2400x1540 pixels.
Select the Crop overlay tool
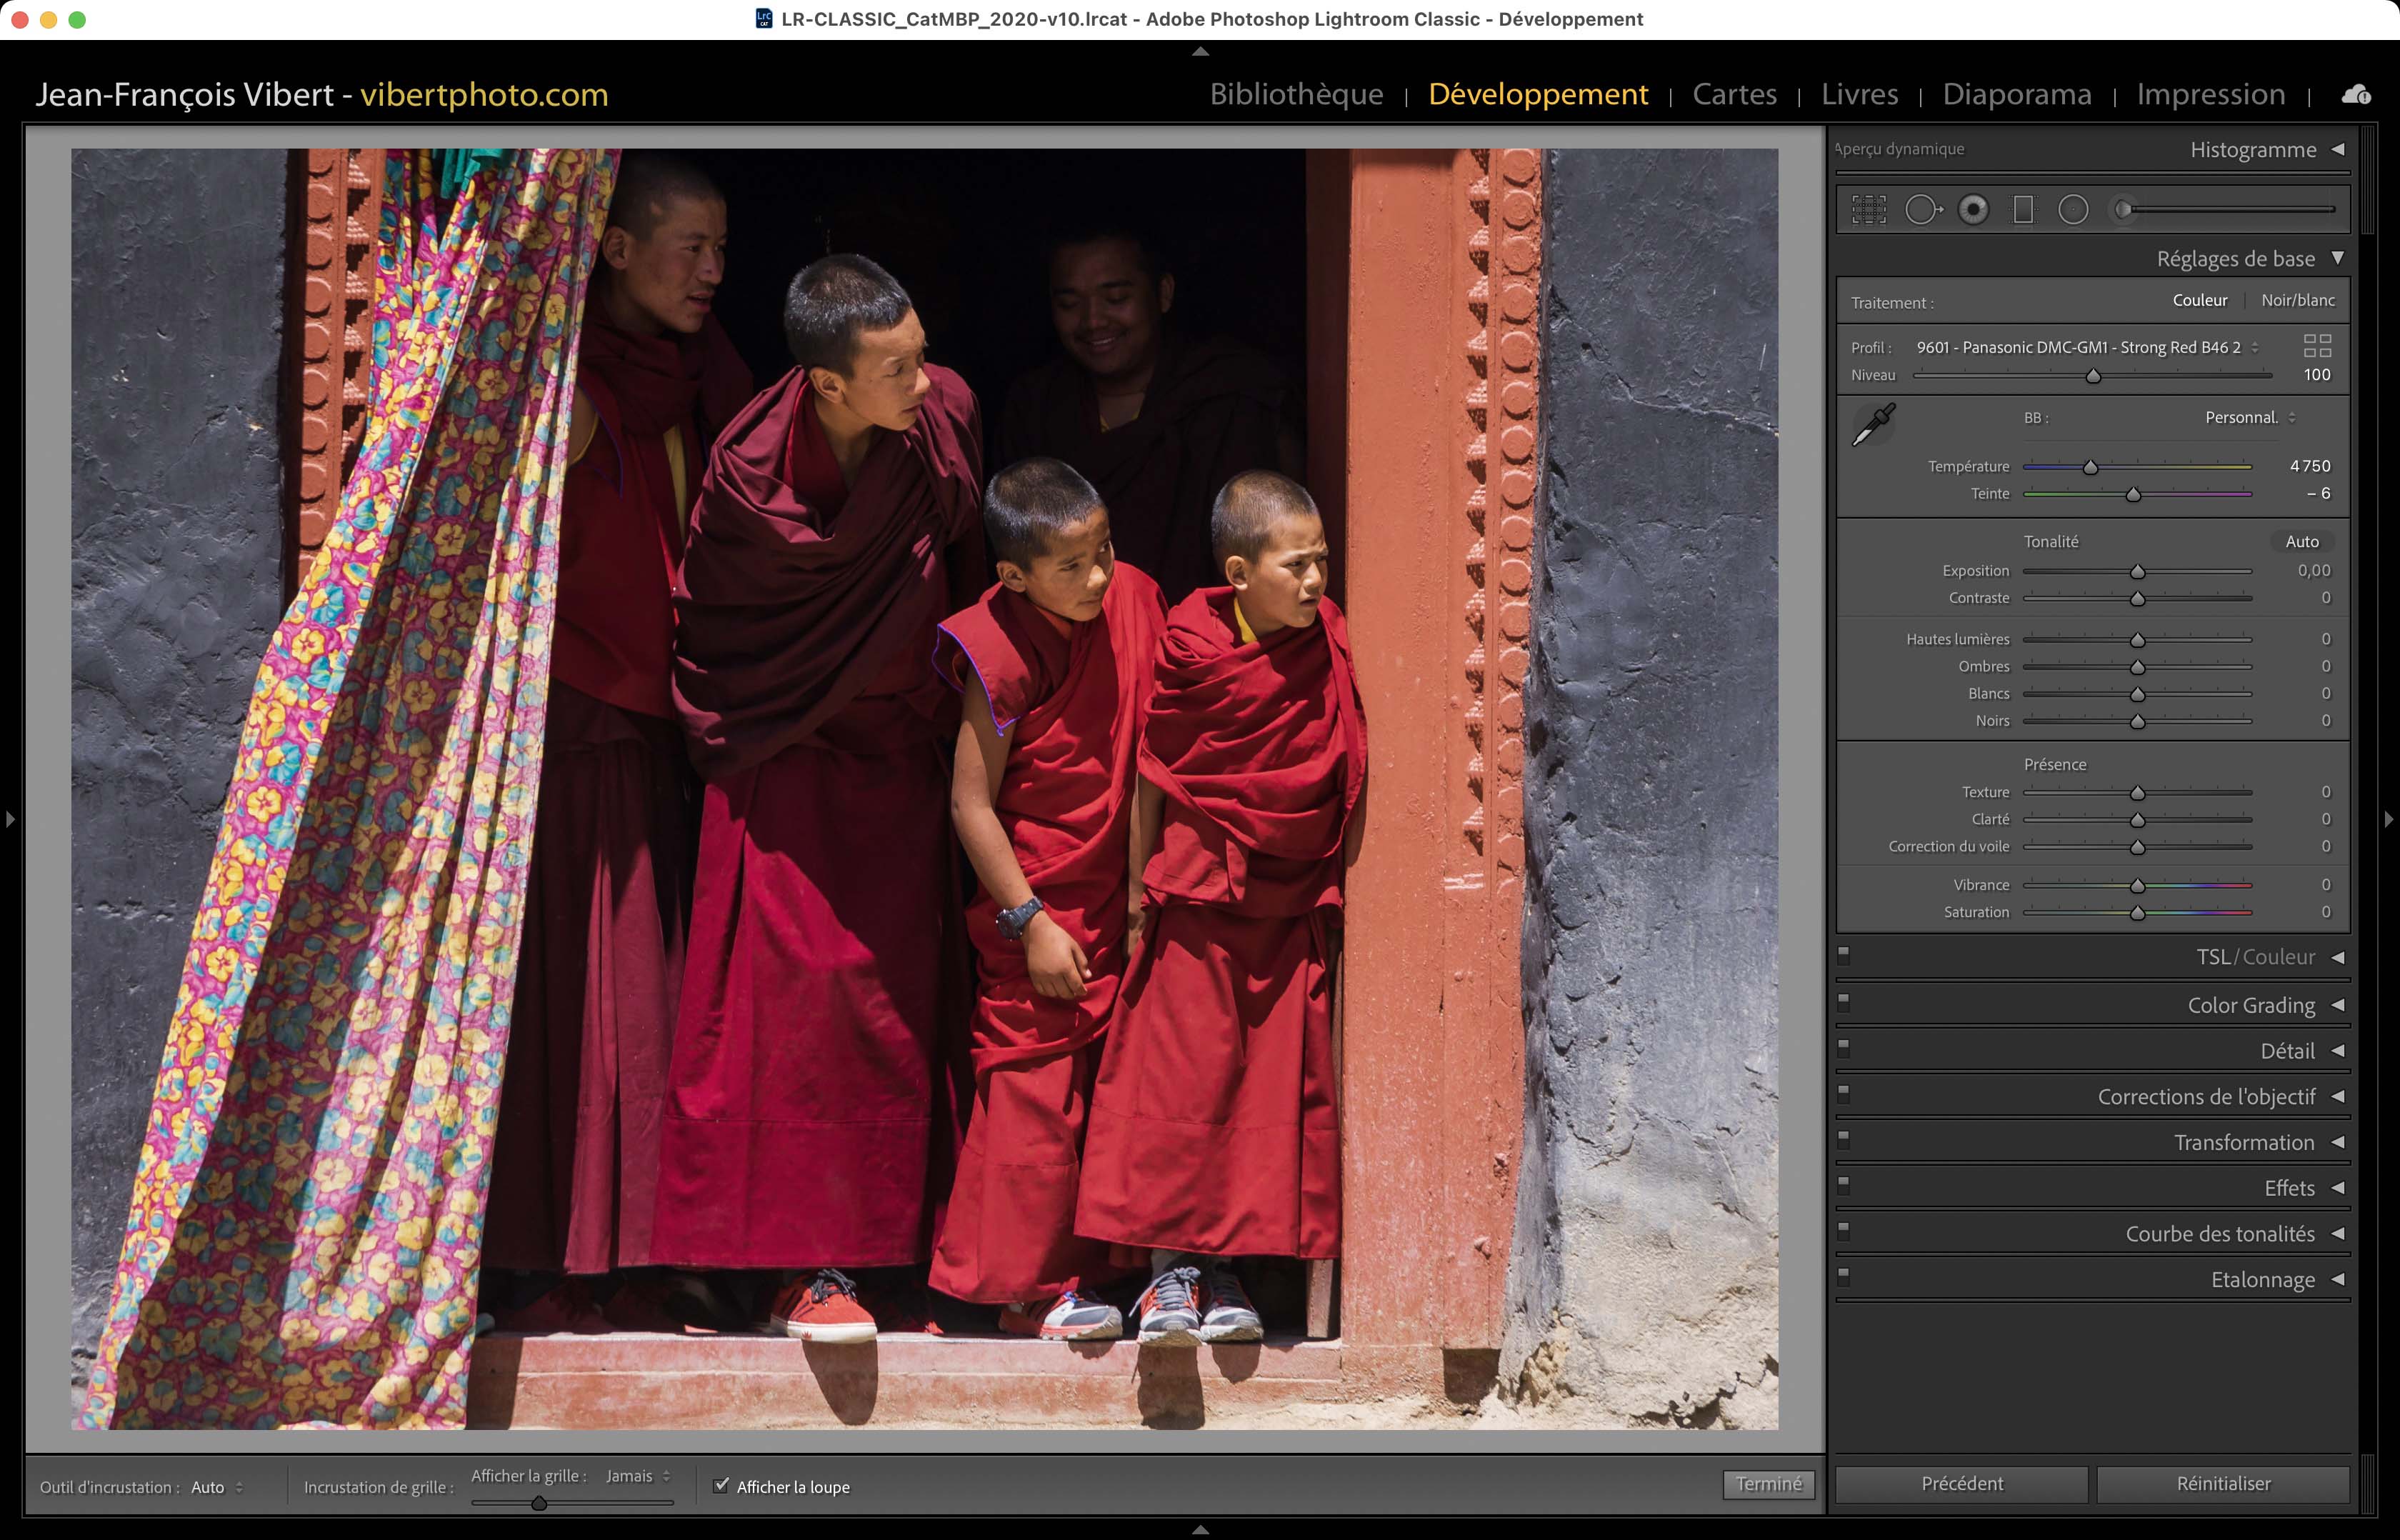tap(1868, 209)
